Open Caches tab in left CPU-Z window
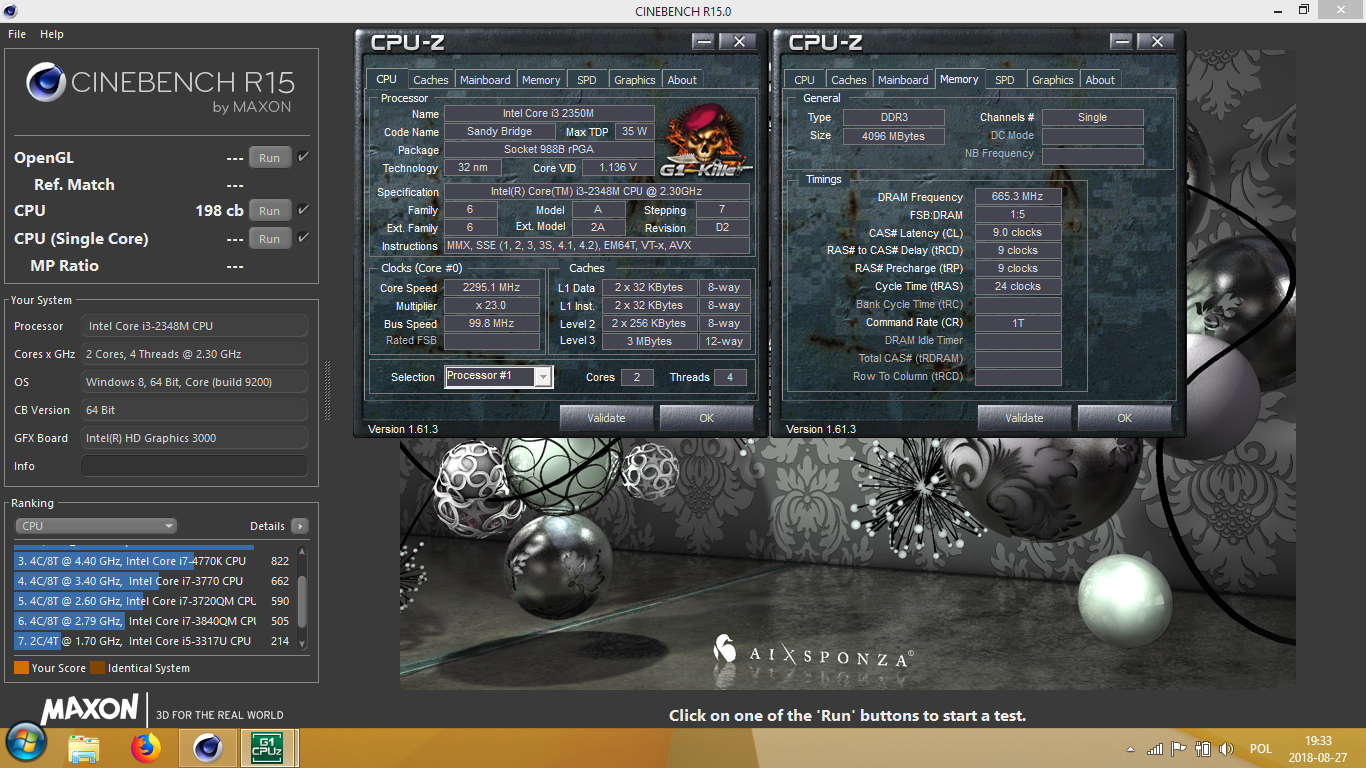This screenshot has width=1366, height=768. pos(431,80)
